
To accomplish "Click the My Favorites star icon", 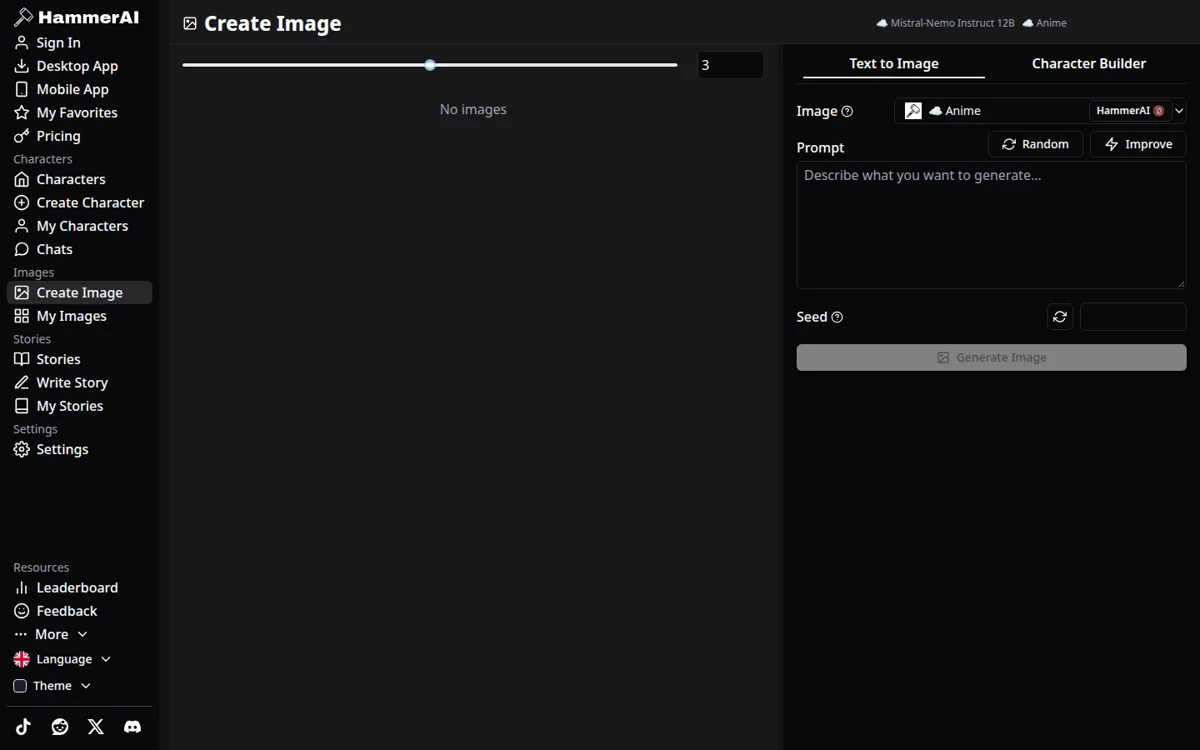I will [22, 113].
